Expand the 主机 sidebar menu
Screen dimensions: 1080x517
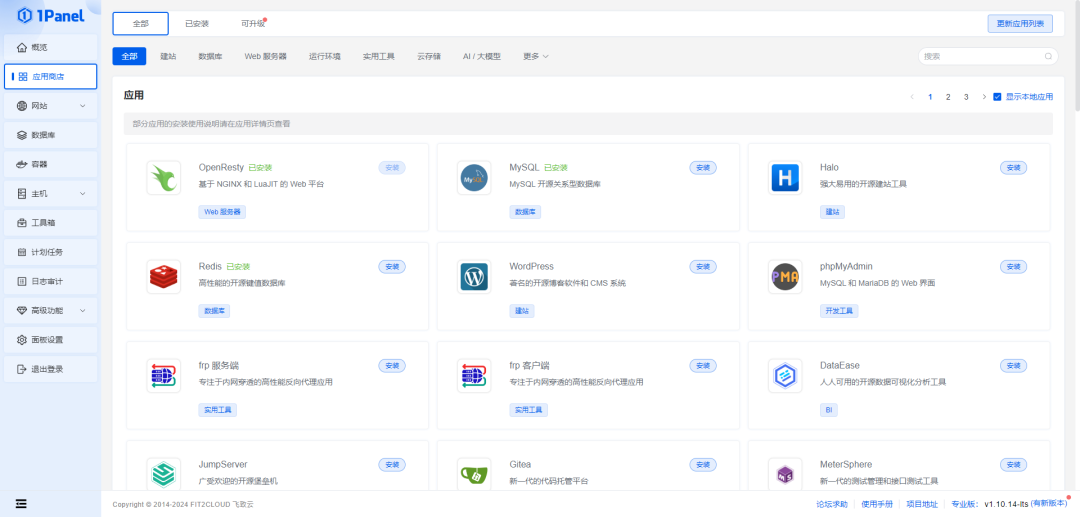[50, 193]
